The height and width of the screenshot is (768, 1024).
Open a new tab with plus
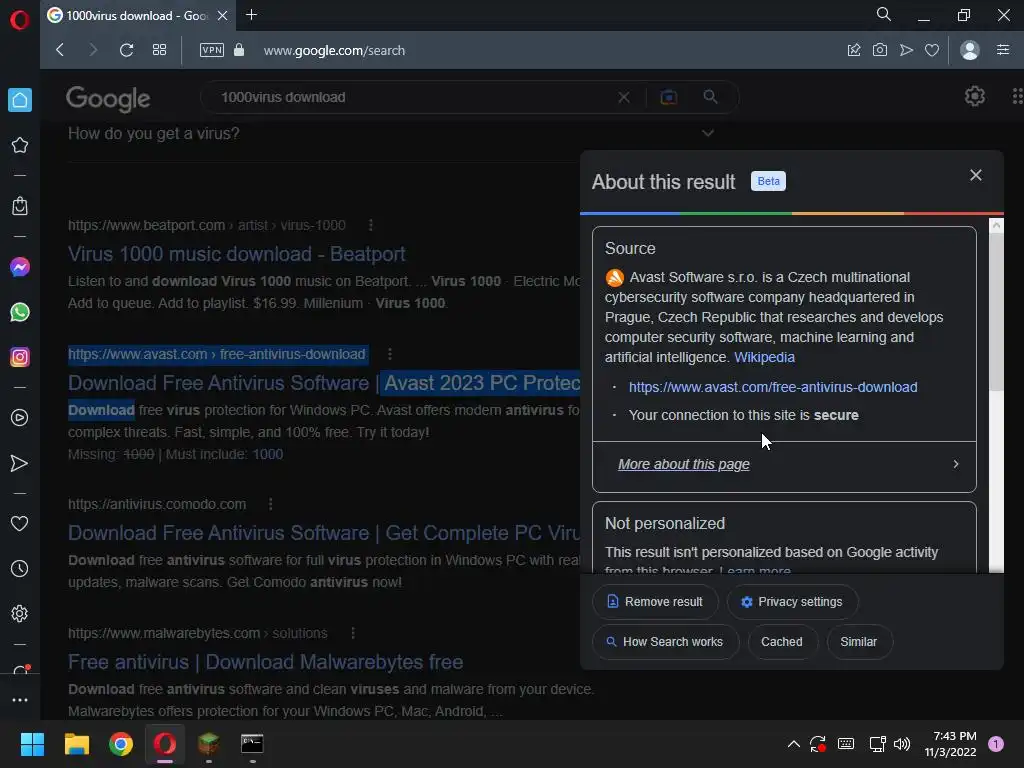point(251,14)
